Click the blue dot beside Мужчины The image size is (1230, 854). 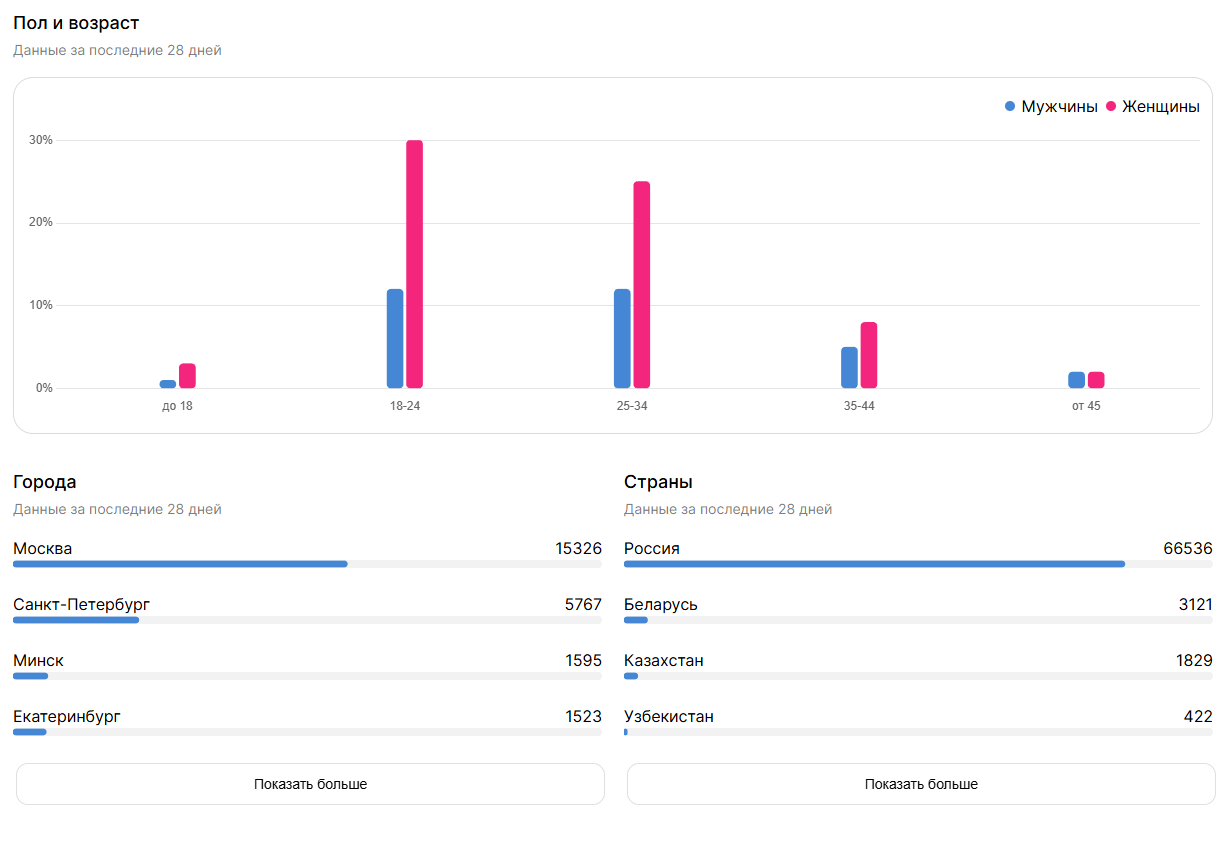[x=1010, y=107]
